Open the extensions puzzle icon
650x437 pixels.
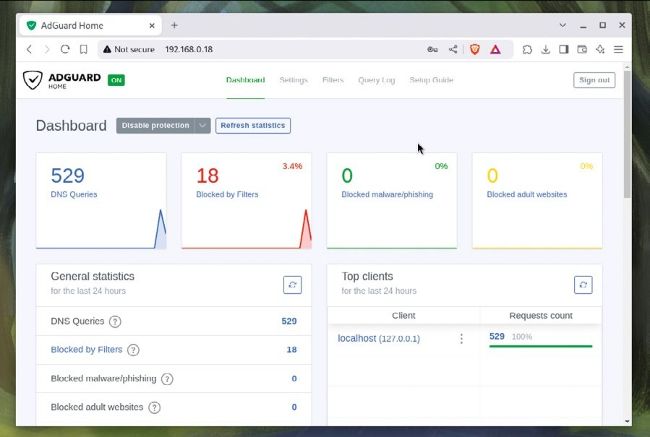tap(527, 49)
